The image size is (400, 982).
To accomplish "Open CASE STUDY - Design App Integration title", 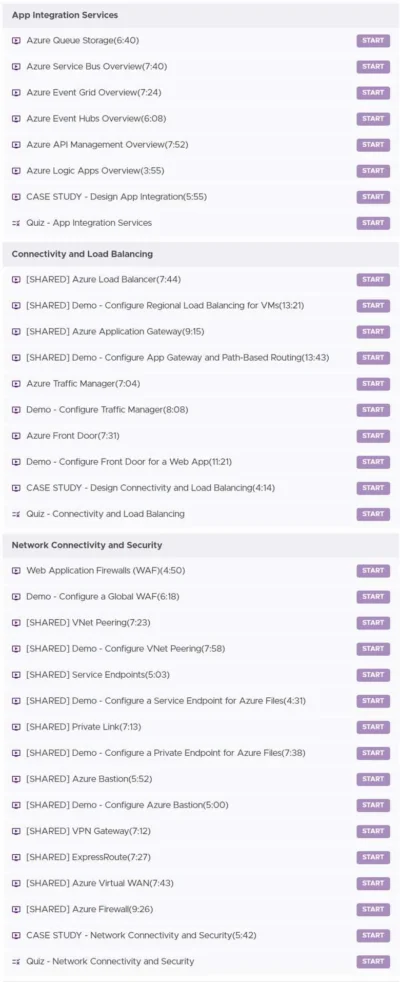I will (116, 197).
